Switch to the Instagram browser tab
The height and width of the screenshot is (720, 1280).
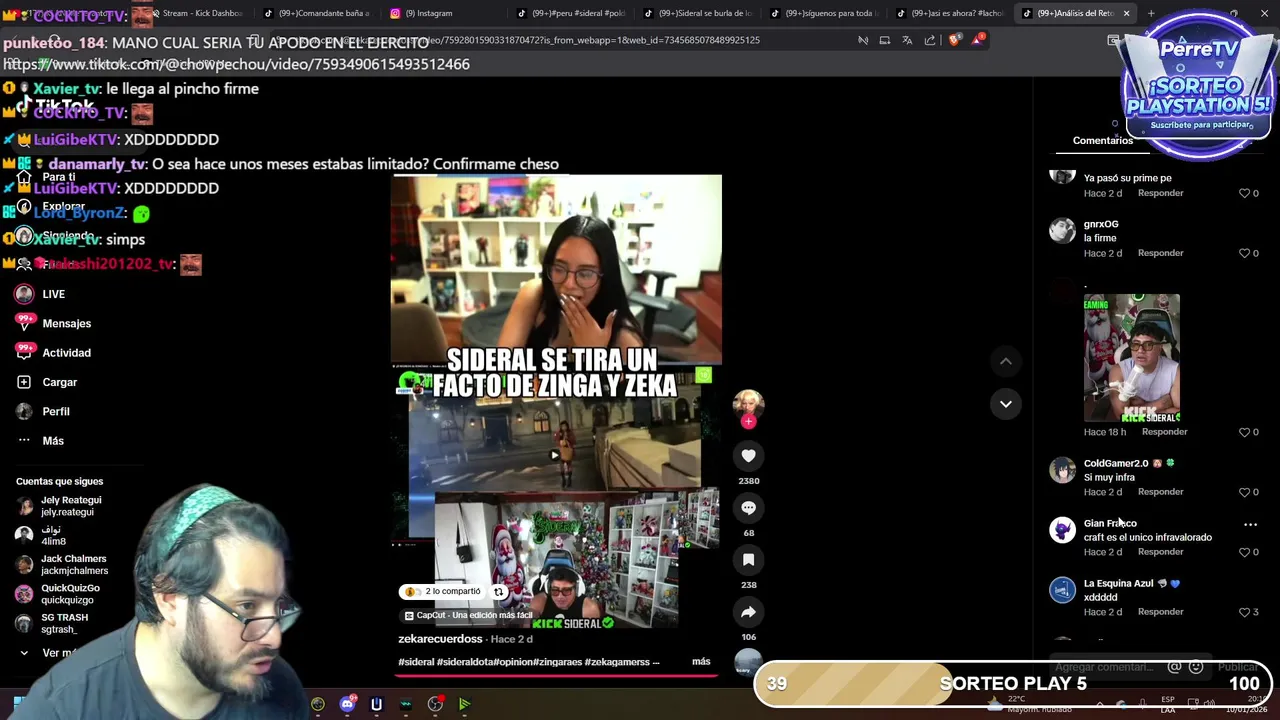pyautogui.click(x=440, y=13)
